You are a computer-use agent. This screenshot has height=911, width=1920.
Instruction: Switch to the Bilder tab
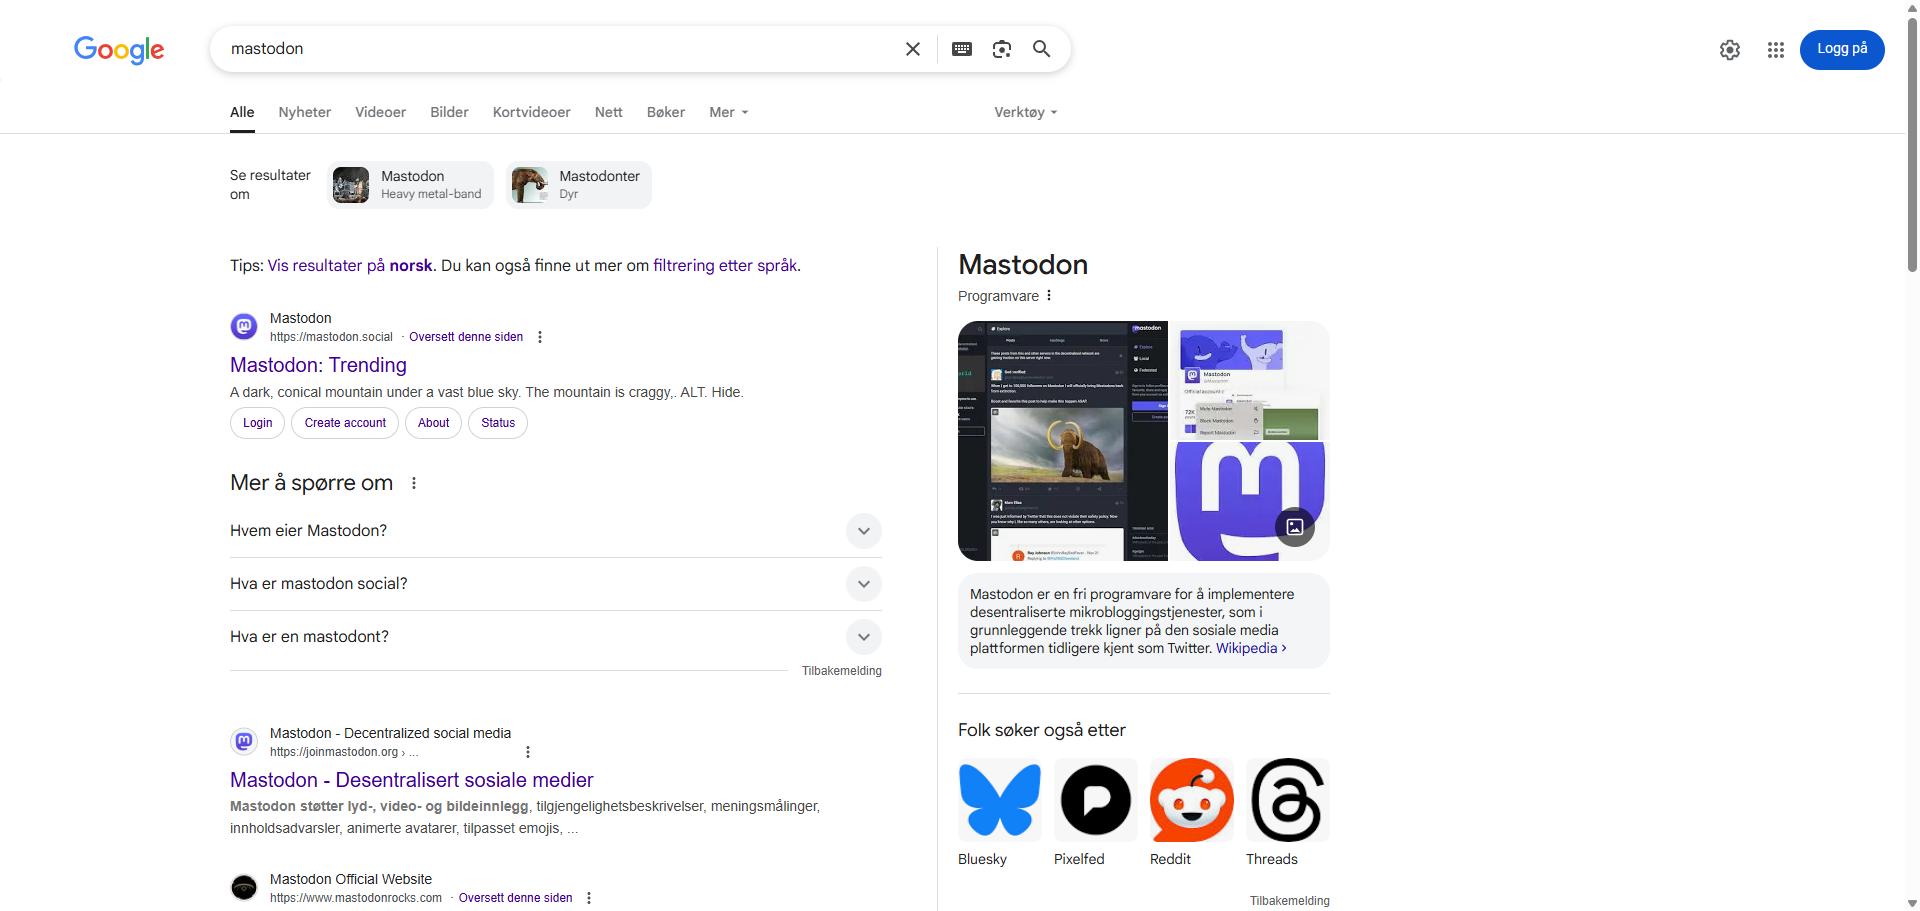450,112
